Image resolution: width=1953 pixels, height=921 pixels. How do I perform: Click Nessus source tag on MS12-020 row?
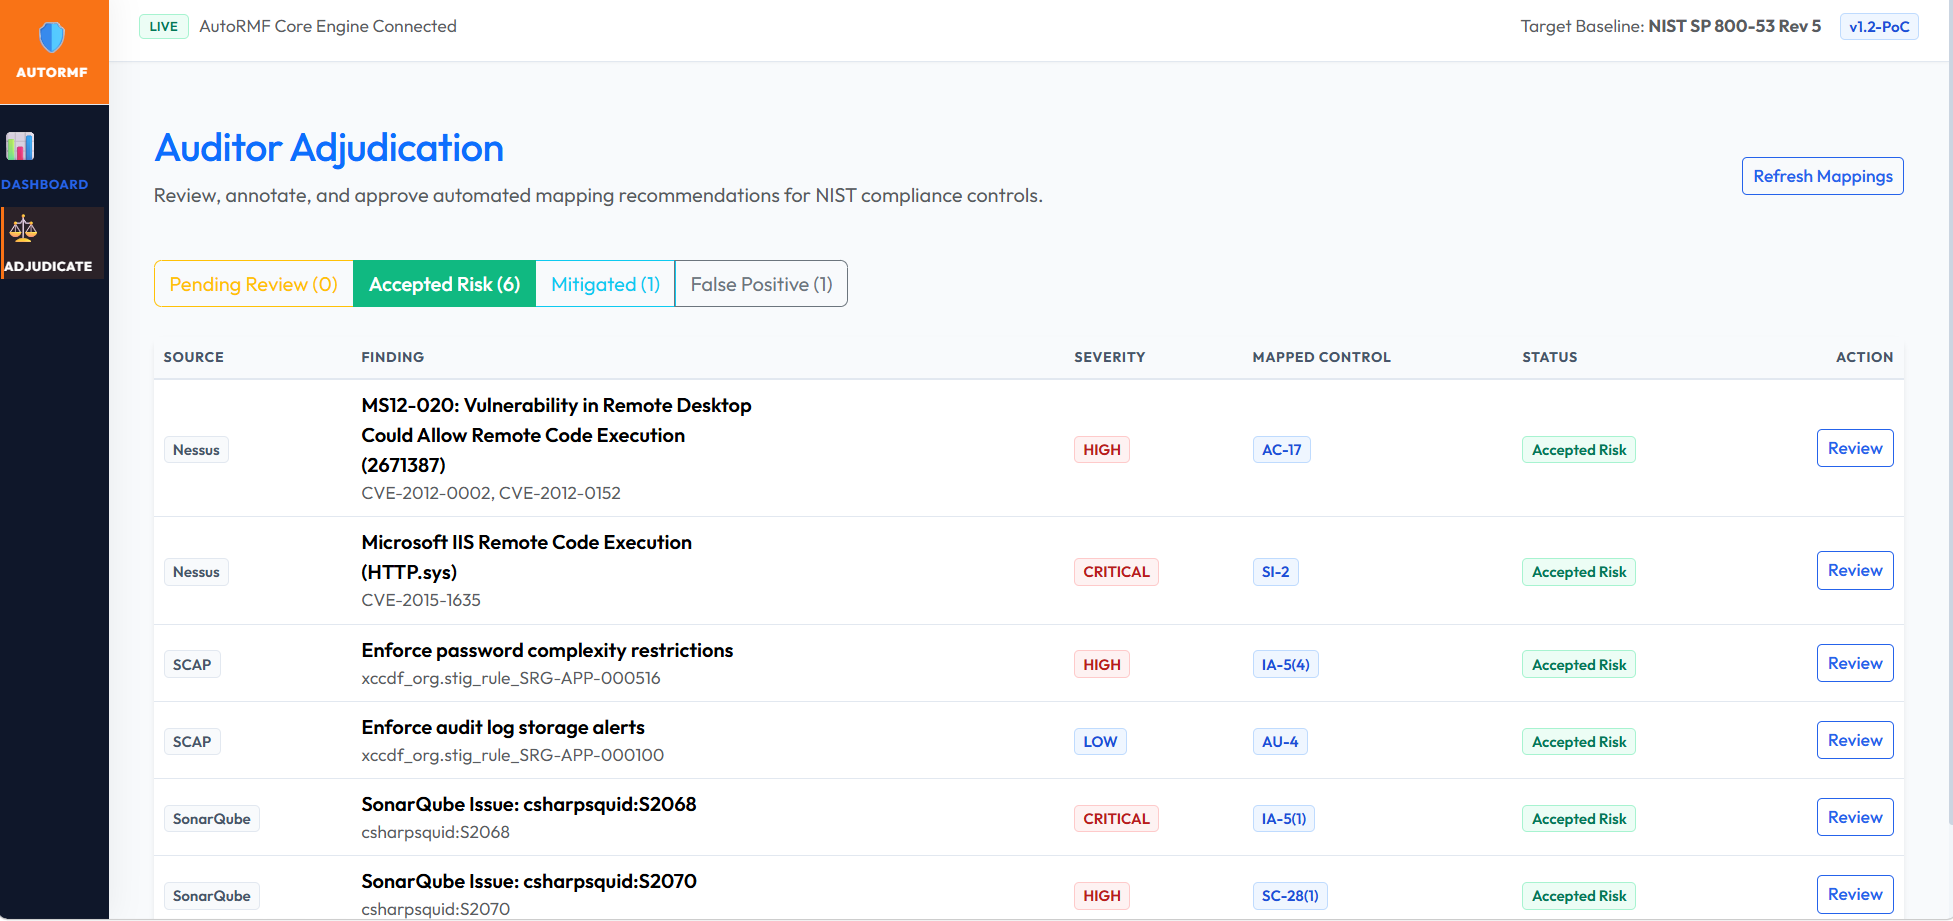point(196,450)
